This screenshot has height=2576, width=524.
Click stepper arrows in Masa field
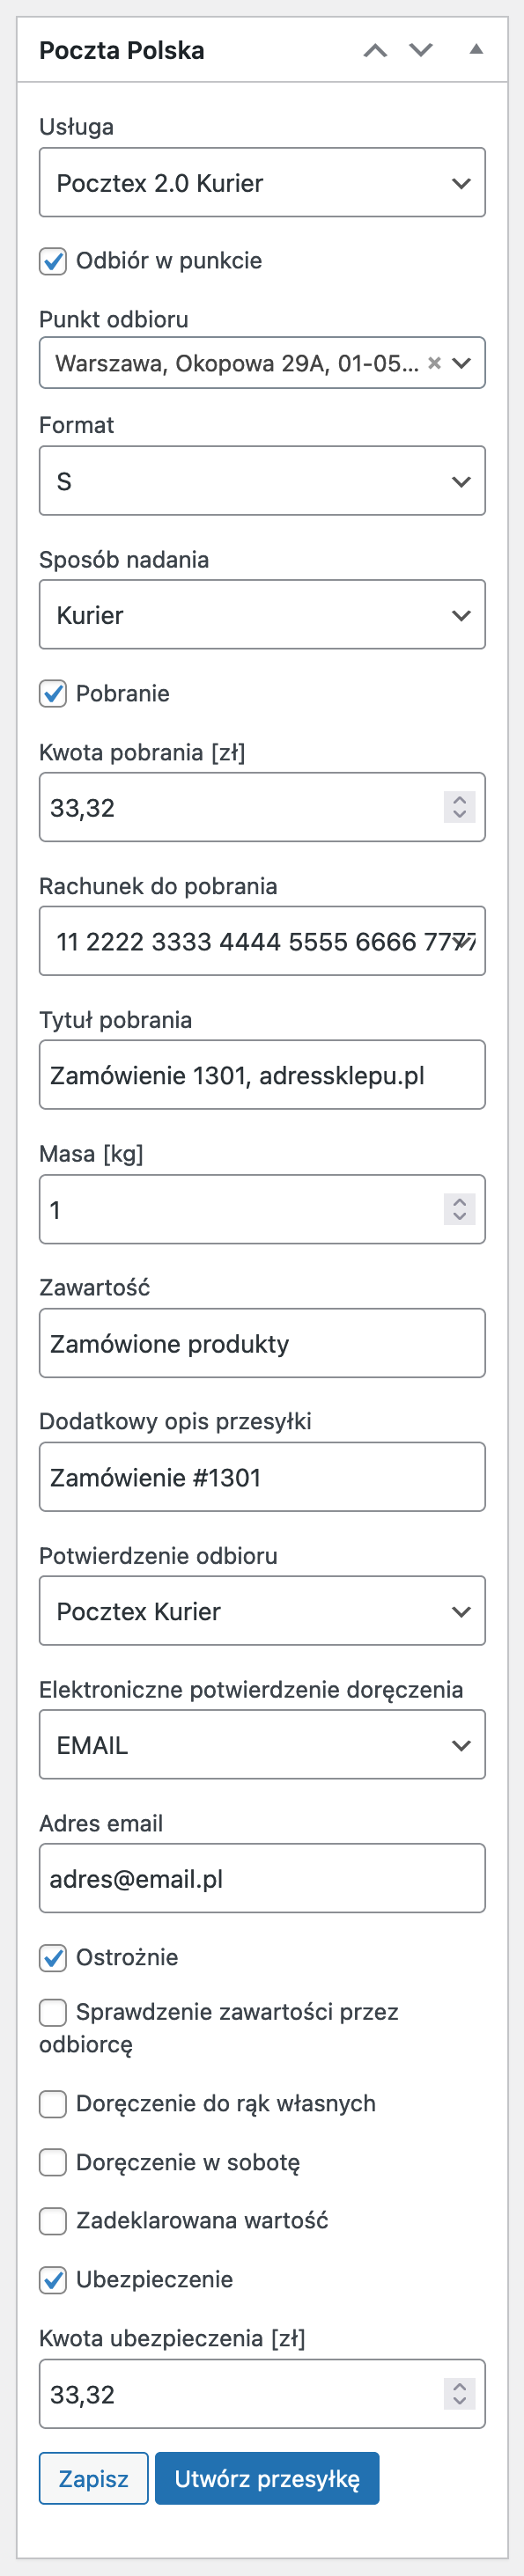(459, 1209)
